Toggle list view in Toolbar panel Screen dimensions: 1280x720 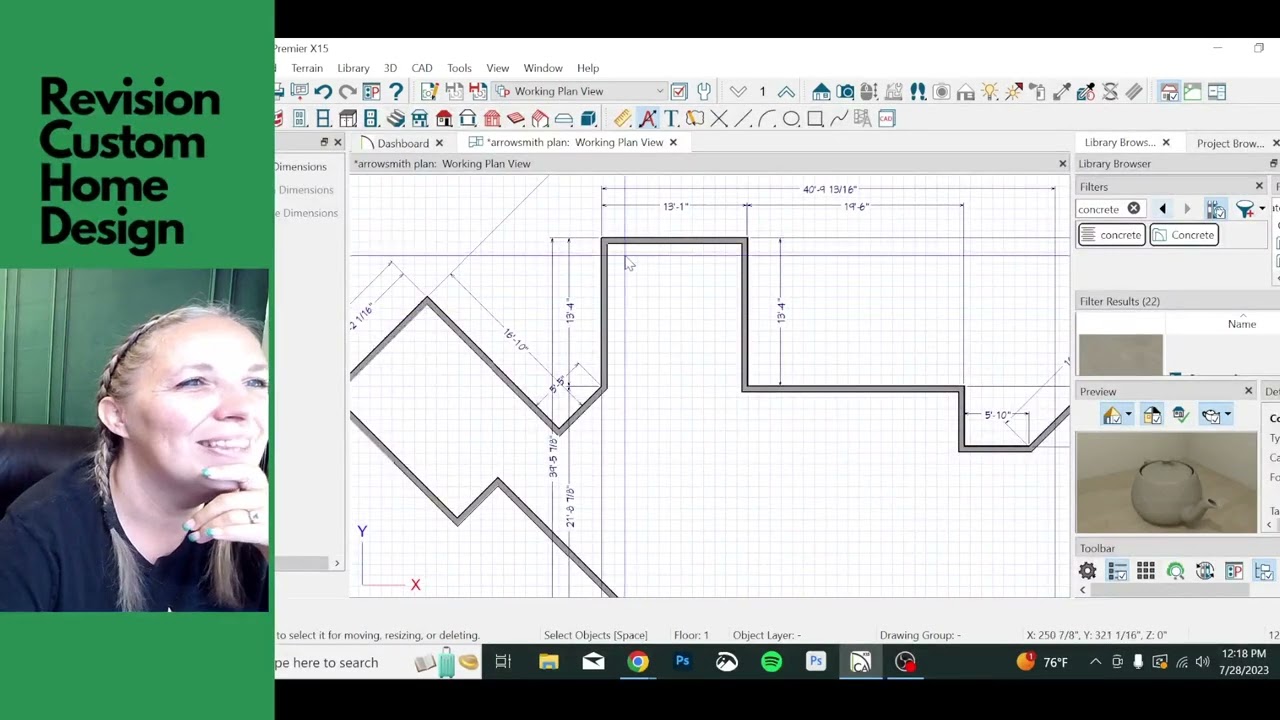(1117, 571)
